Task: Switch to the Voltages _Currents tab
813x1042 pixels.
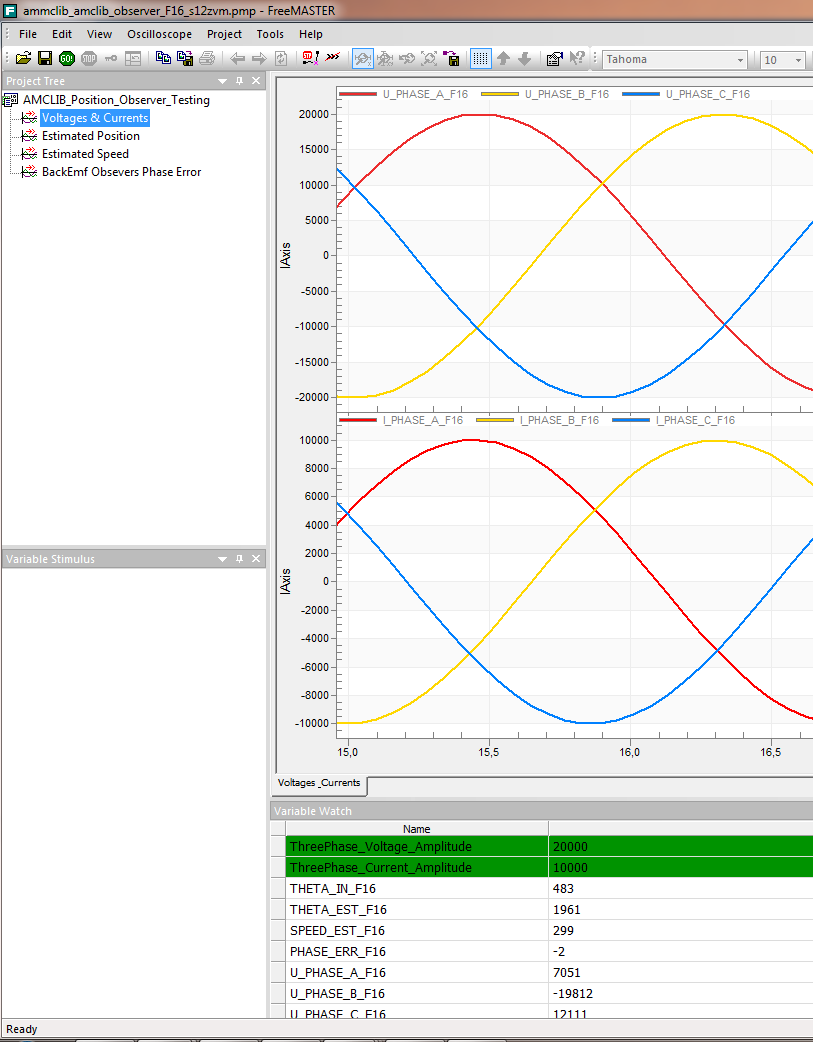Action: click(x=320, y=786)
